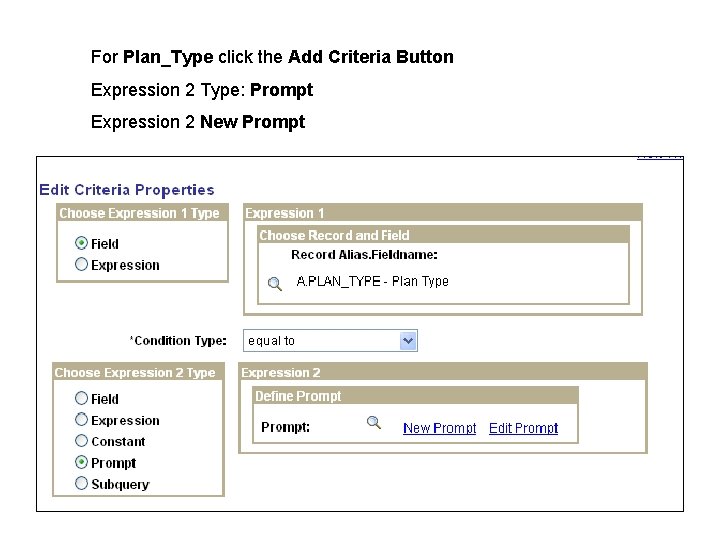Click the 'equal to' combo box text

coord(320,341)
